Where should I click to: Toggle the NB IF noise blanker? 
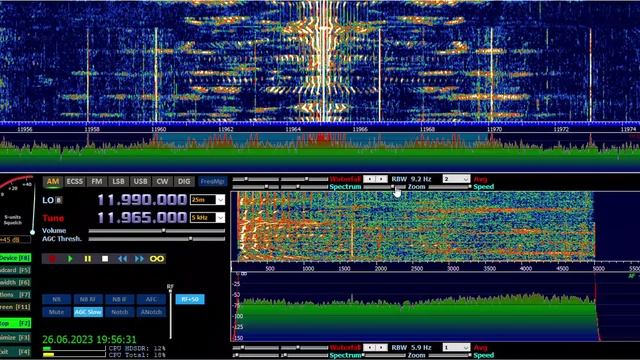click(119, 299)
